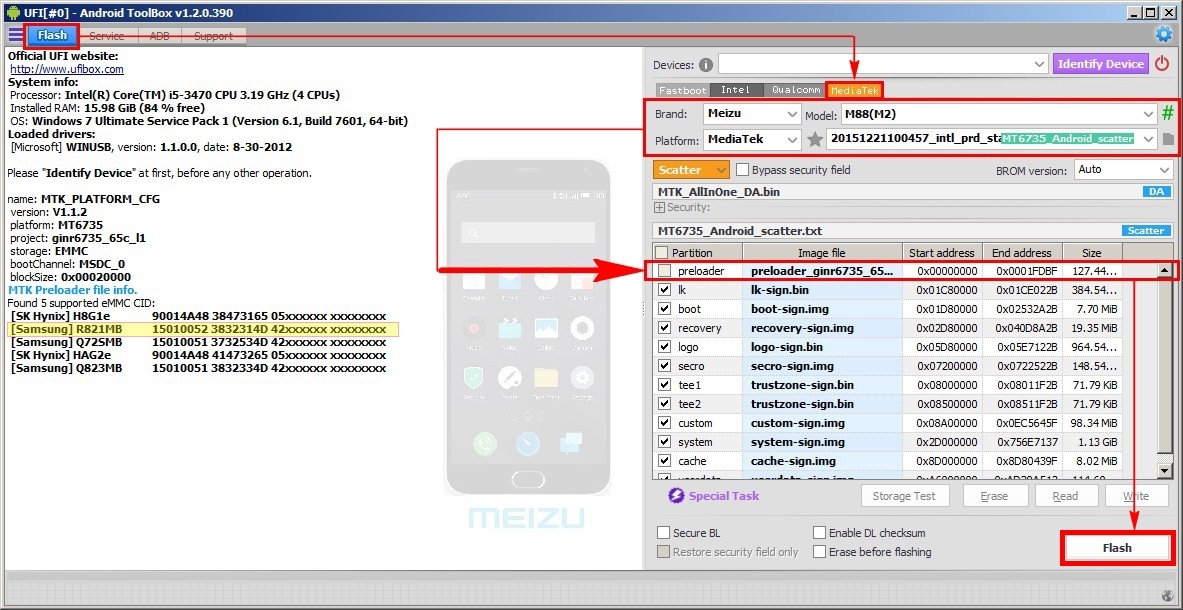The width and height of the screenshot is (1183, 610).
Task: Switch to the Flash tab
Action: click(52, 35)
